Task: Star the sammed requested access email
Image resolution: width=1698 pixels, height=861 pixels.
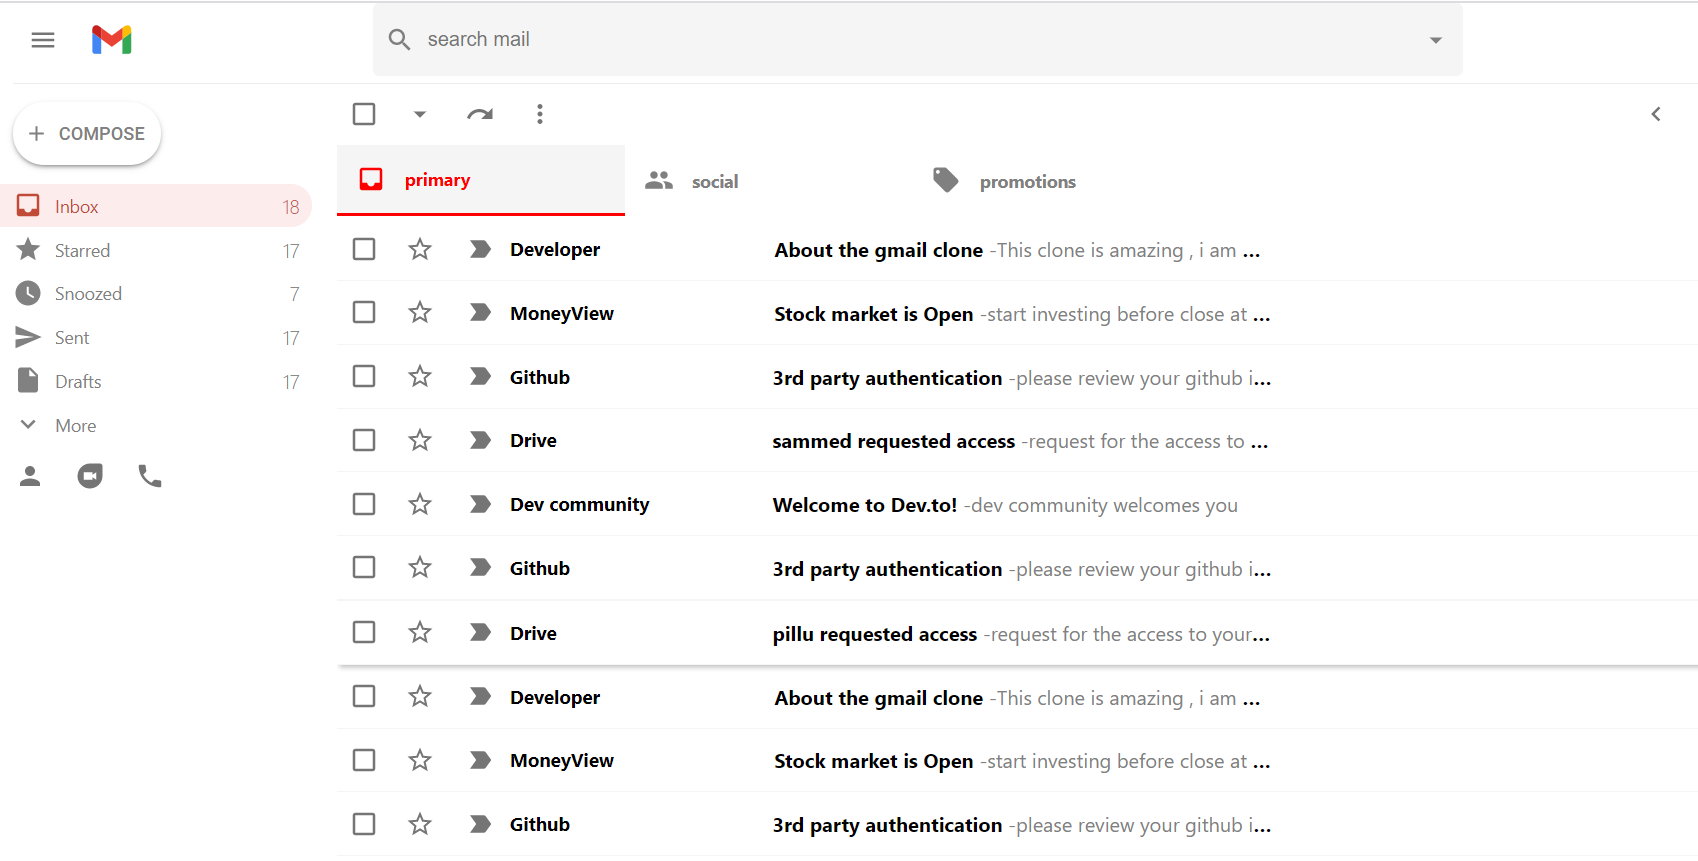Action: (x=420, y=440)
